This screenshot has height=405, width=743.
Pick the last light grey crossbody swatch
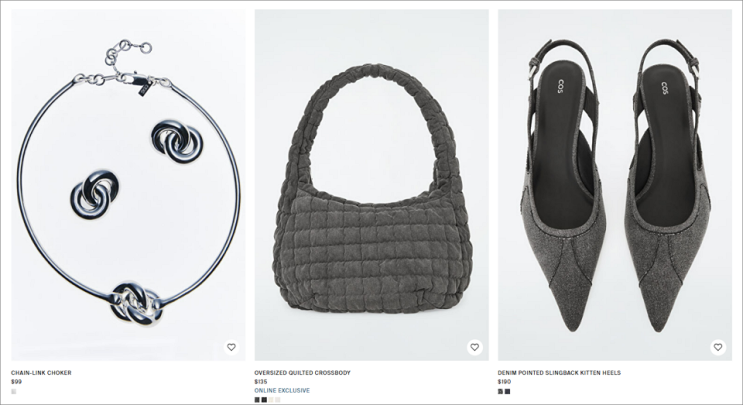tap(278, 400)
